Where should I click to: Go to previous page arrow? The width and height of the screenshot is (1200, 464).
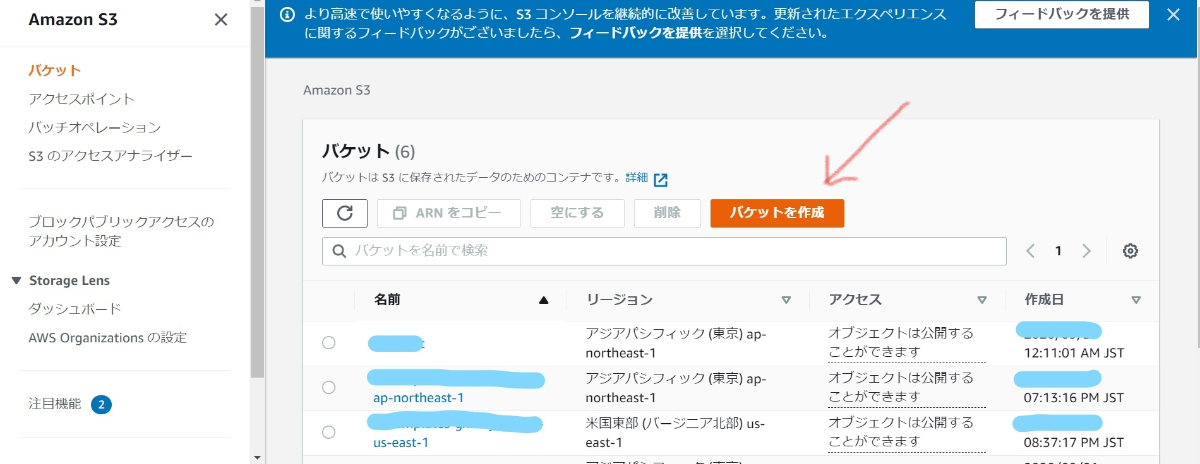1031,251
